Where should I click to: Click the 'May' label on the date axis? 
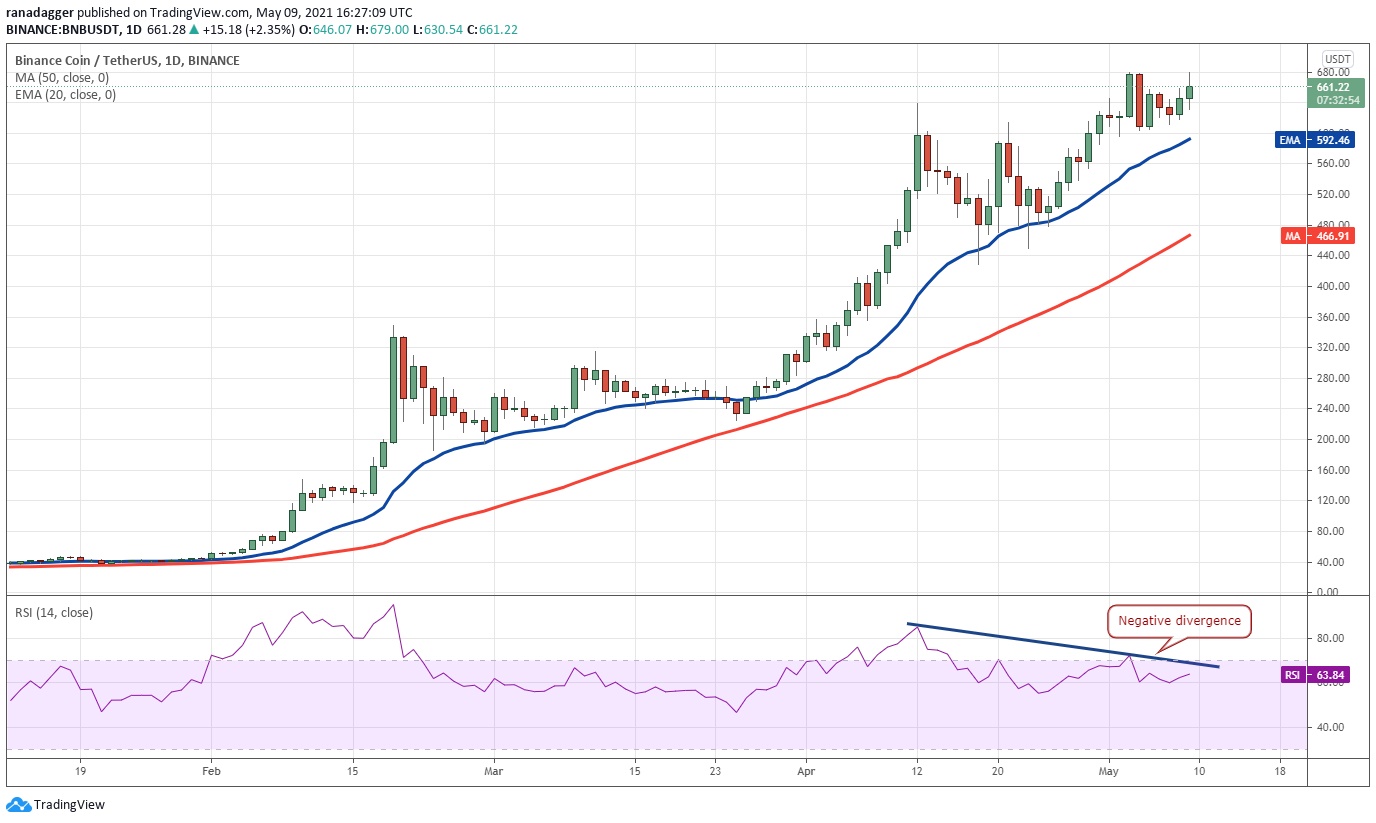[x=1109, y=772]
